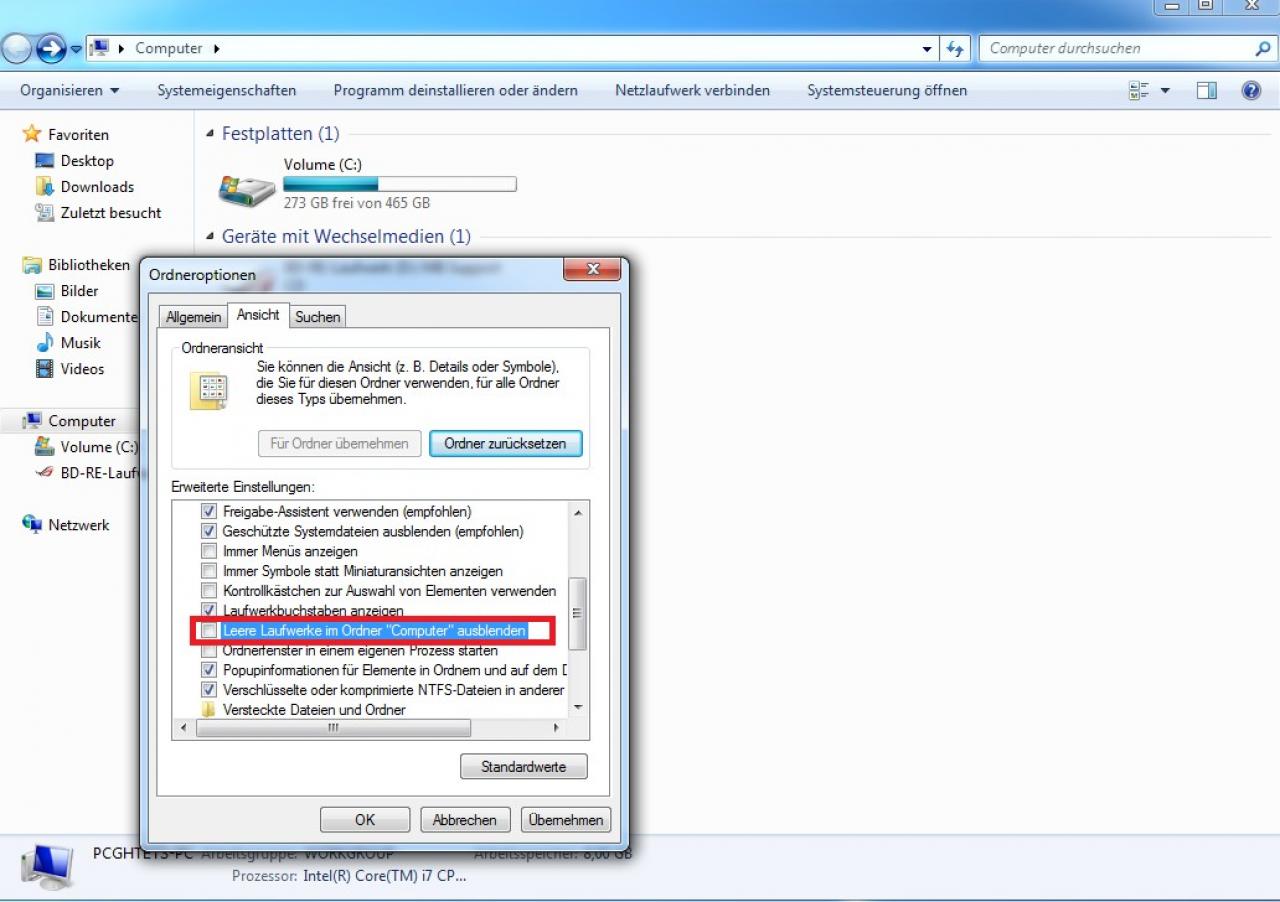
Task: Select the Ansicht tab
Action: coord(258,315)
